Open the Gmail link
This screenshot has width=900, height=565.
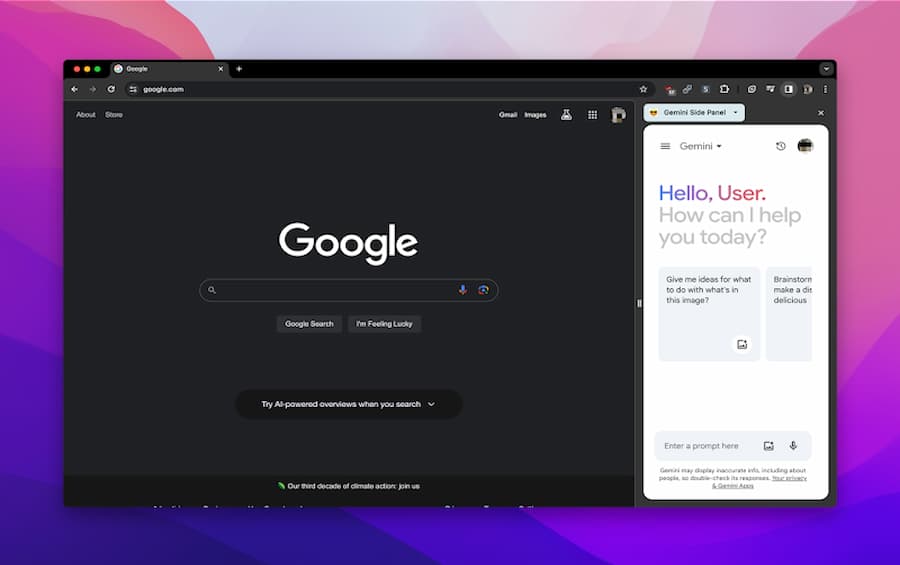[508, 115]
